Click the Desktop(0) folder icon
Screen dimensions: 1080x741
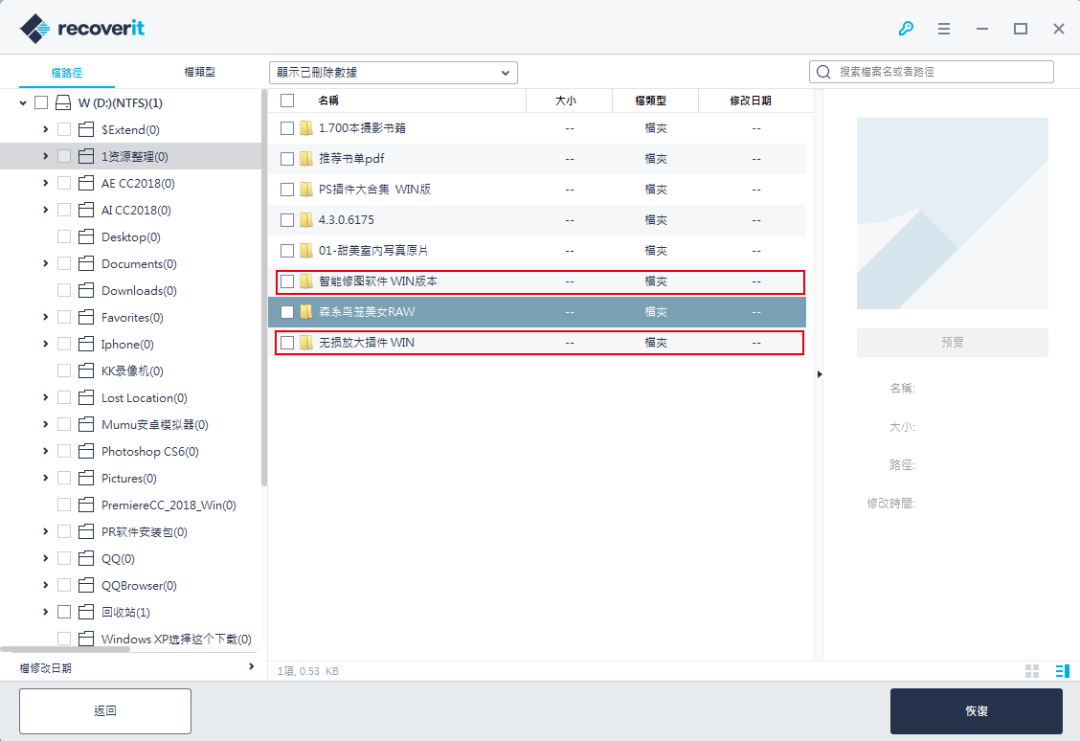pos(86,237)
